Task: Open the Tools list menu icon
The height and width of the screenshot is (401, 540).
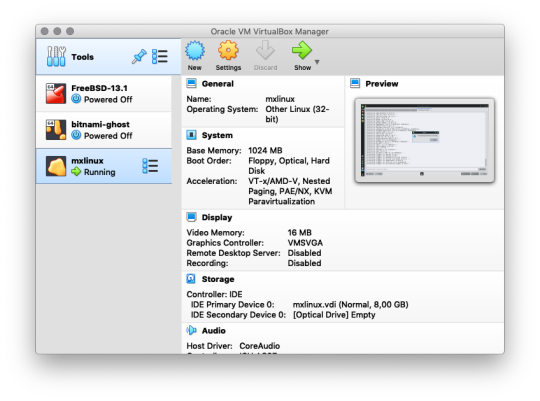Action: click(160, 56)
